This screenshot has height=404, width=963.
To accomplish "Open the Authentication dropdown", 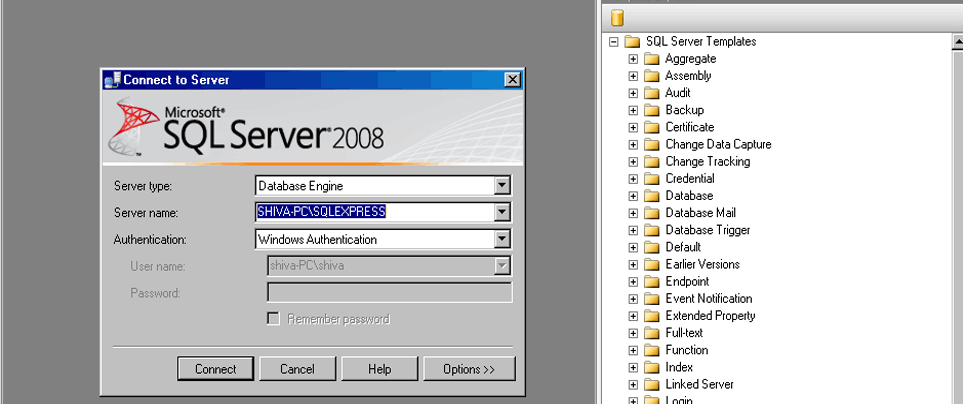I will pyautogui.click(x=502, y=239).
